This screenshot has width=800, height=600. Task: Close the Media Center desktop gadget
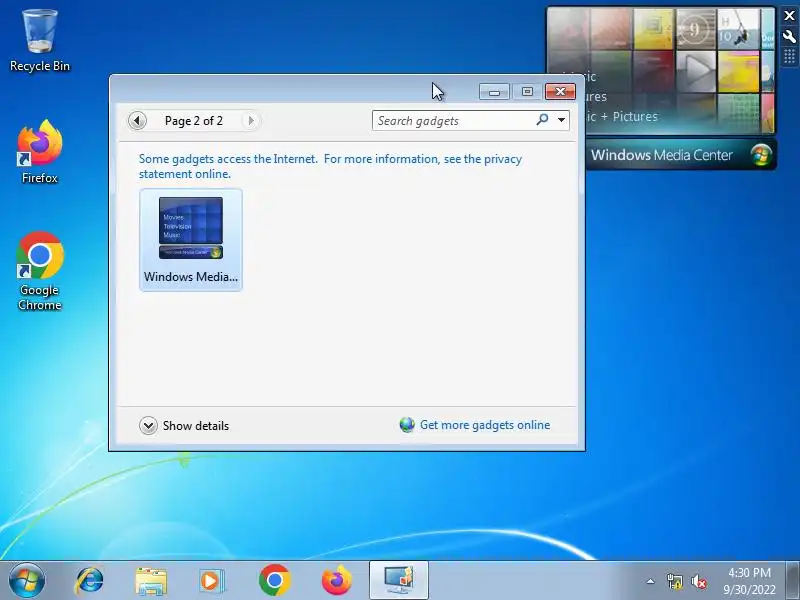pyautogui.click(x=789, y=16)
